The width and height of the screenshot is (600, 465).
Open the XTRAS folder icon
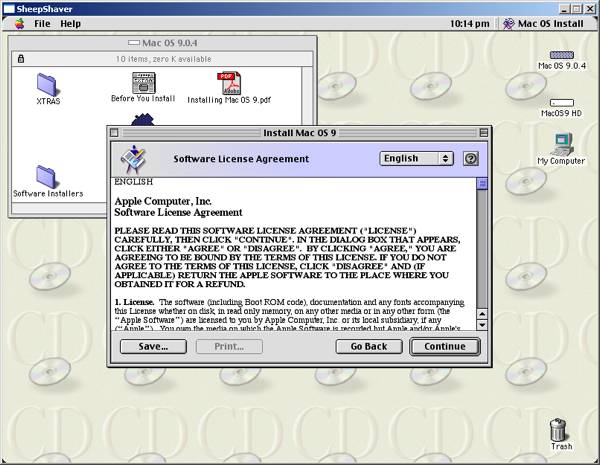[x=47, y=84]
